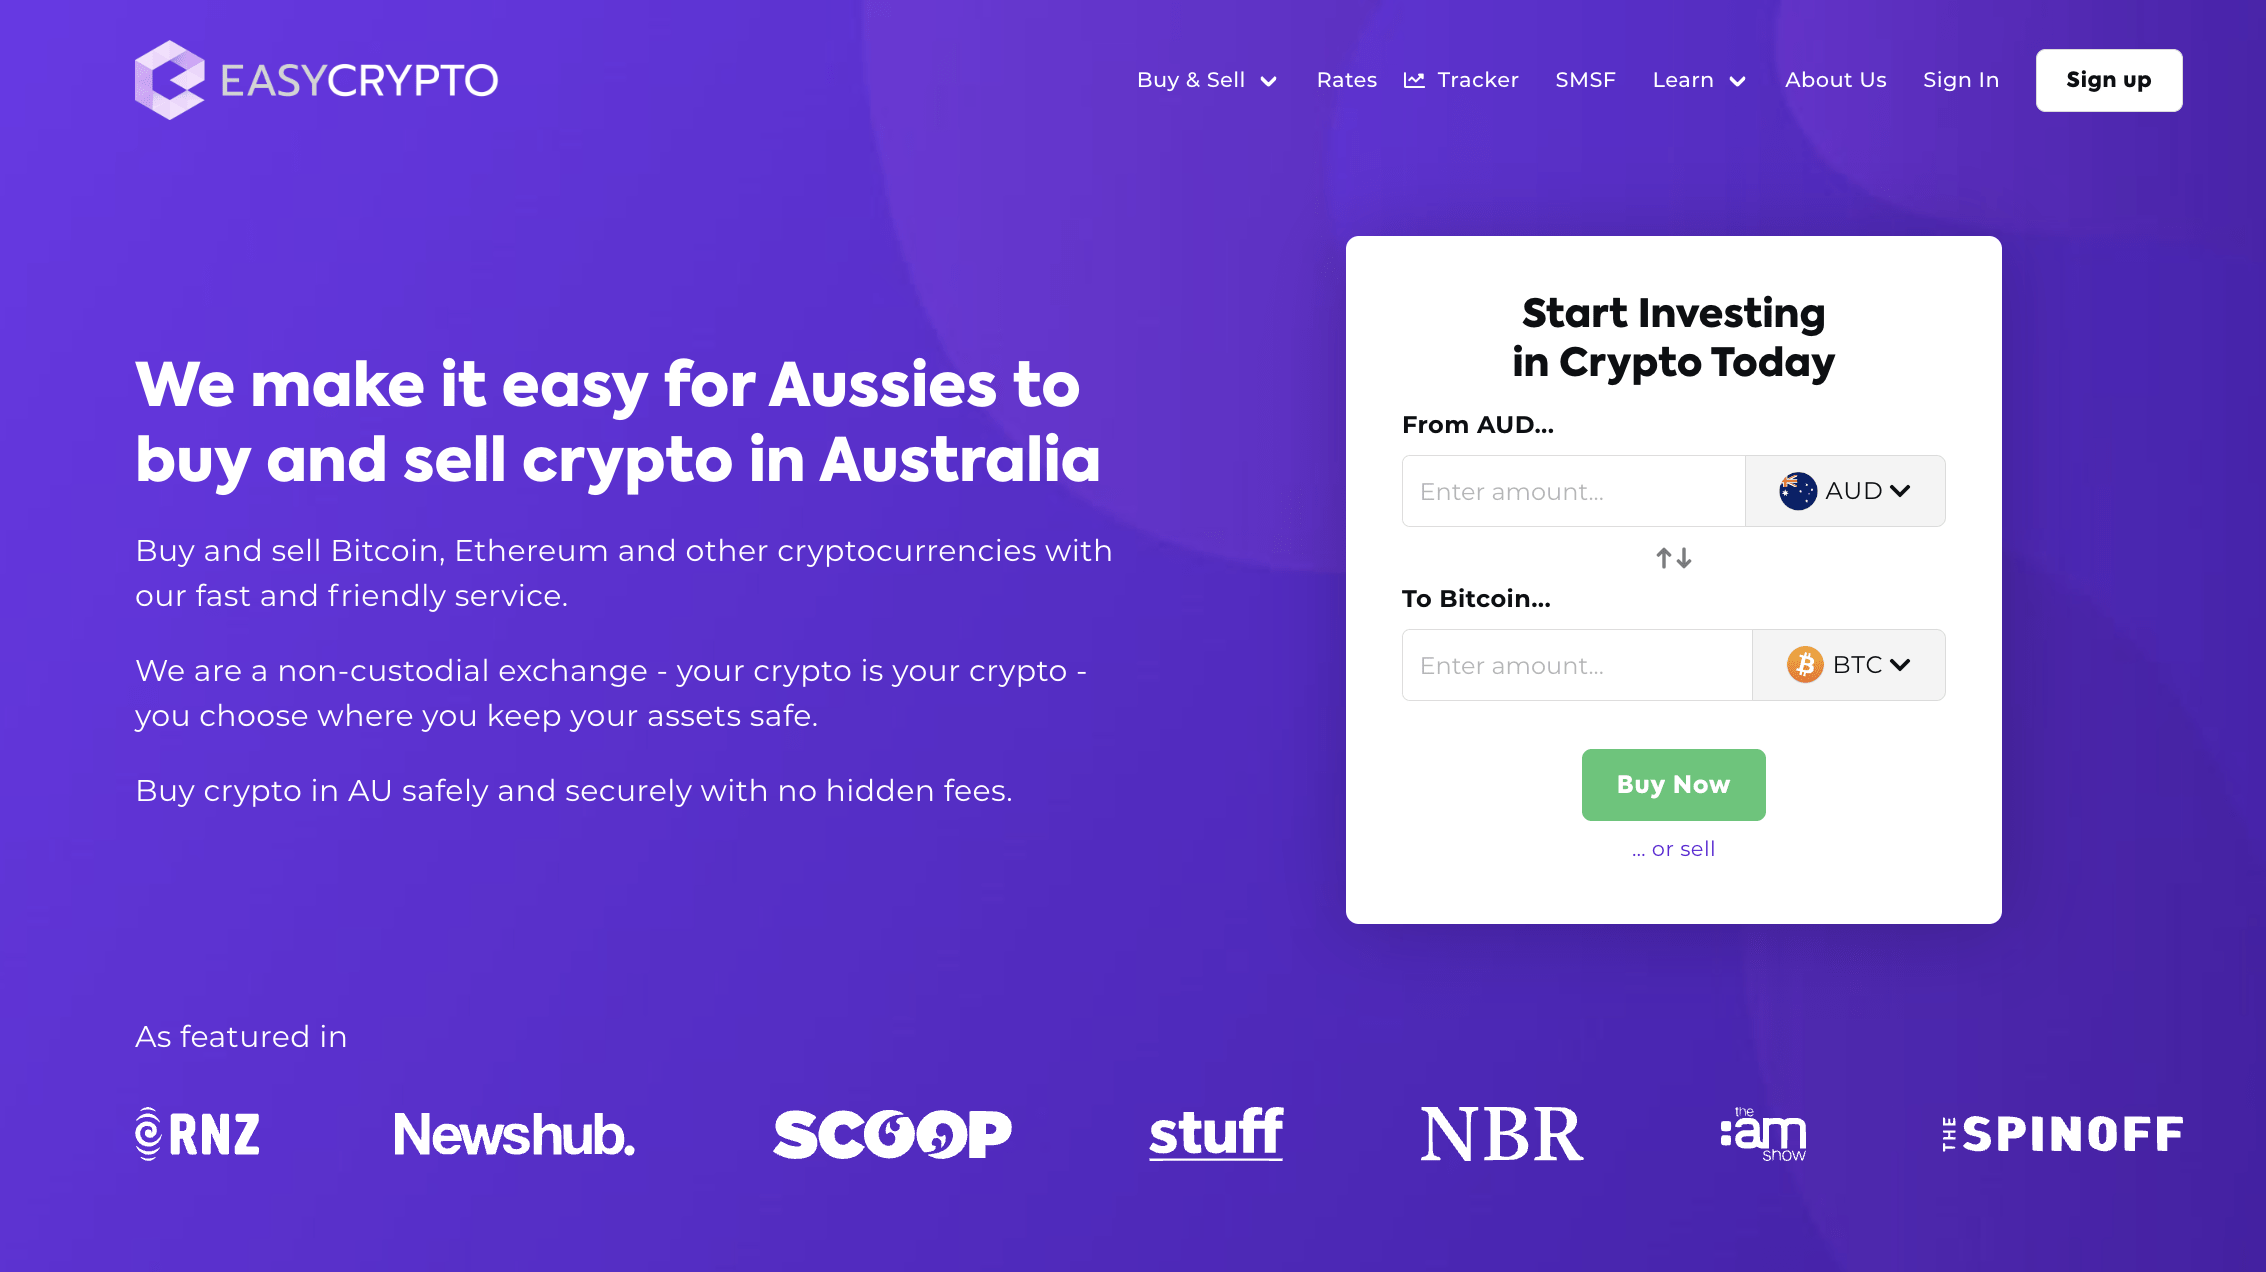The height and width of the screenshot is (1272, 2266).
Task: Expand the Buy & Sell dropdown menu
Action: (1208, 79)
